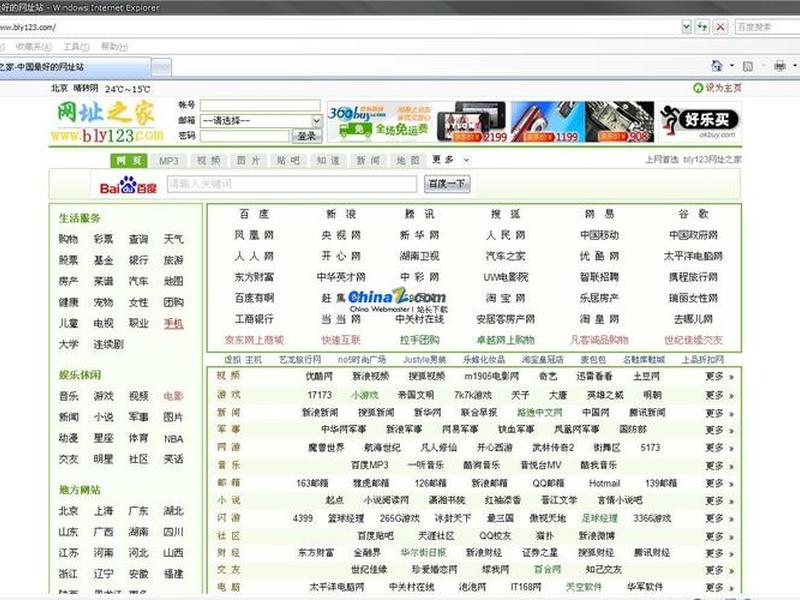The height and width of the screenshot is (600, 800).
Task: Expand 更多 in the 军事 row
Action: point(719,430)
